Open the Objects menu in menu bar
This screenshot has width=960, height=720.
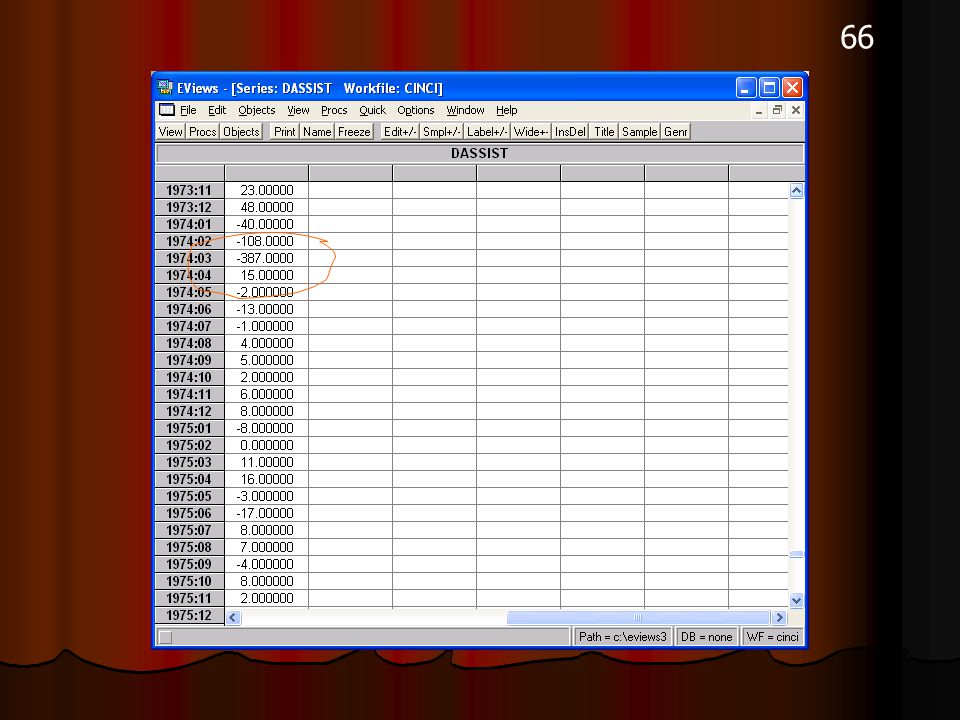point(257,110)
